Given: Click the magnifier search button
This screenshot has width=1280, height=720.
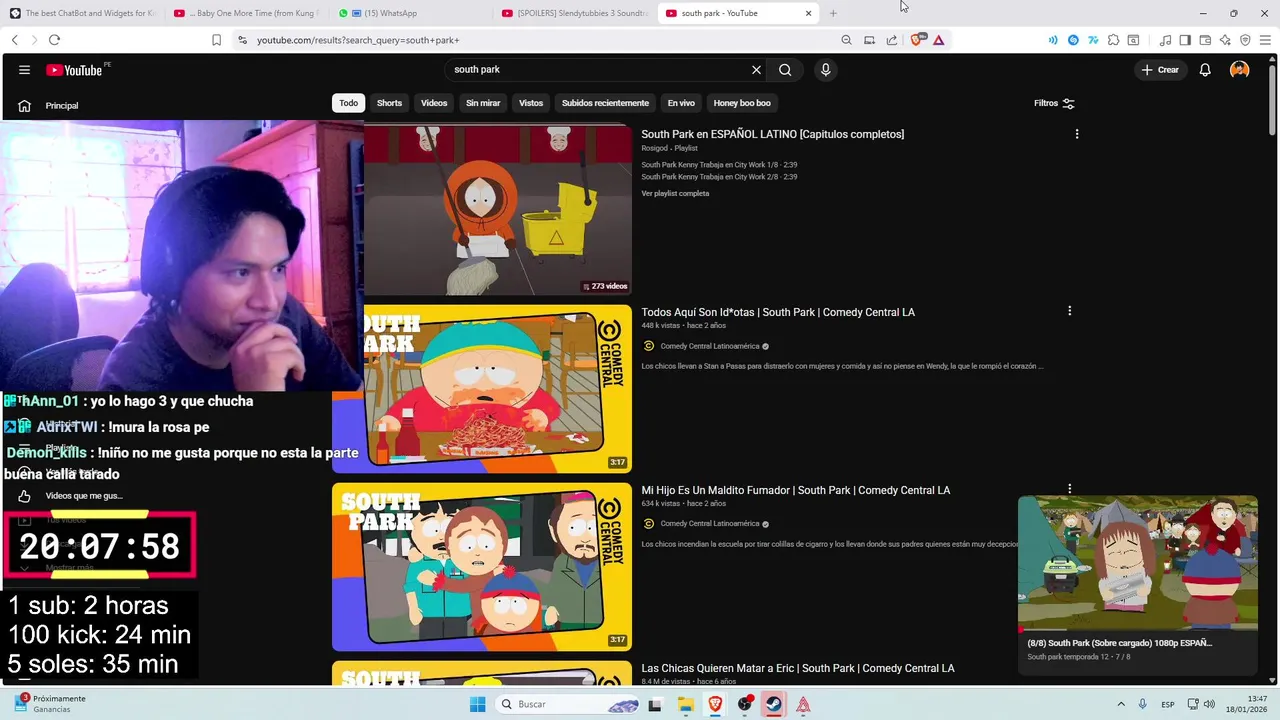Looking at the screenshot, I should pyautogui.click(x=785, y=70).
